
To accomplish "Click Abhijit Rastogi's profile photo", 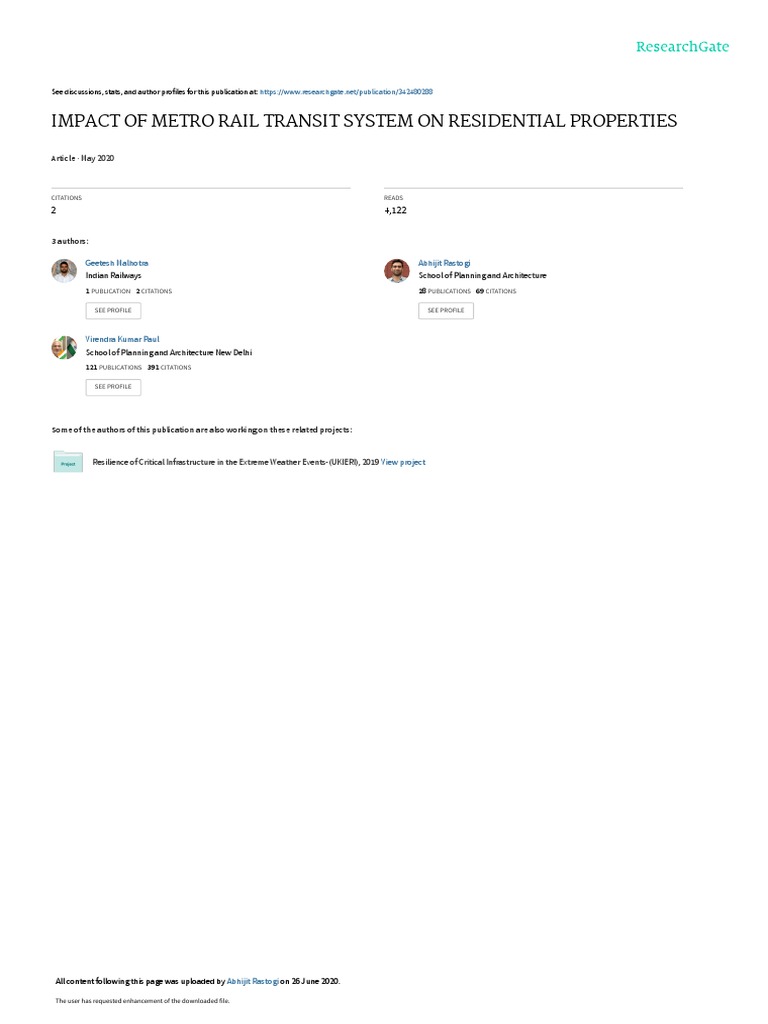I will click(x=396, y=270).
